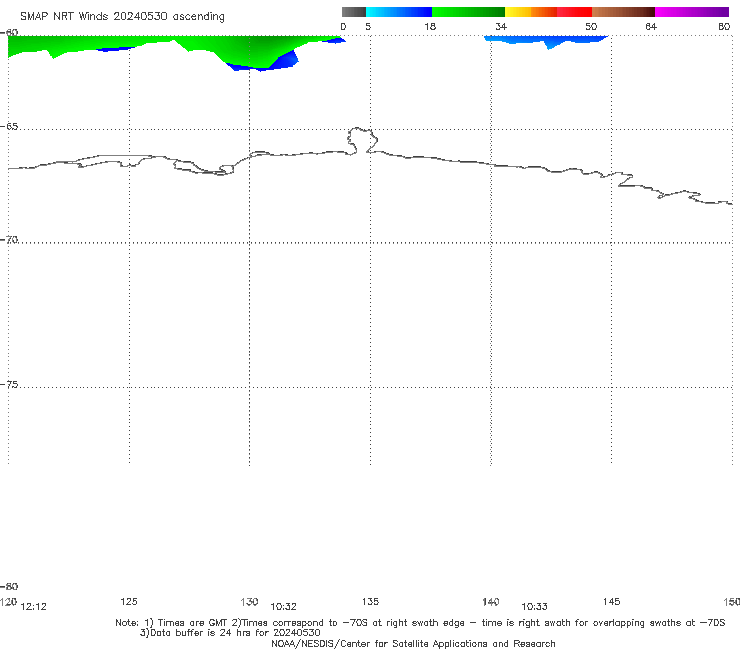Click the swath time "10:32"

pyautogui.click(x=283, y=607)
